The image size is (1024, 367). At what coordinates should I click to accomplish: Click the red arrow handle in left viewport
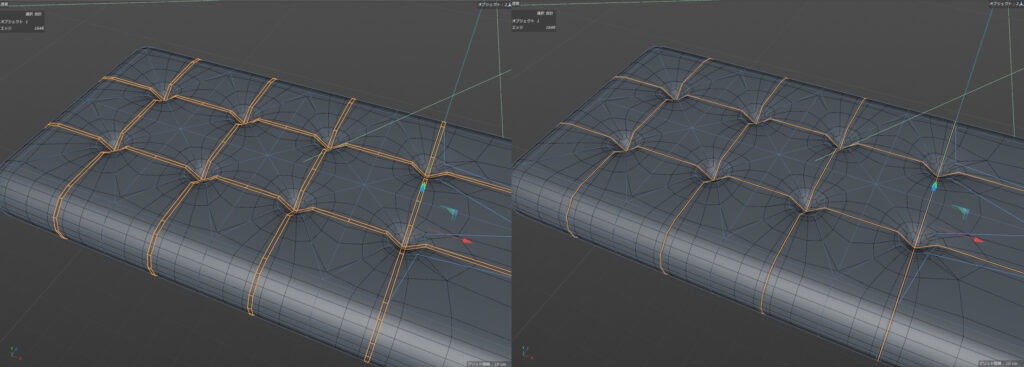[x=466, y=242]
